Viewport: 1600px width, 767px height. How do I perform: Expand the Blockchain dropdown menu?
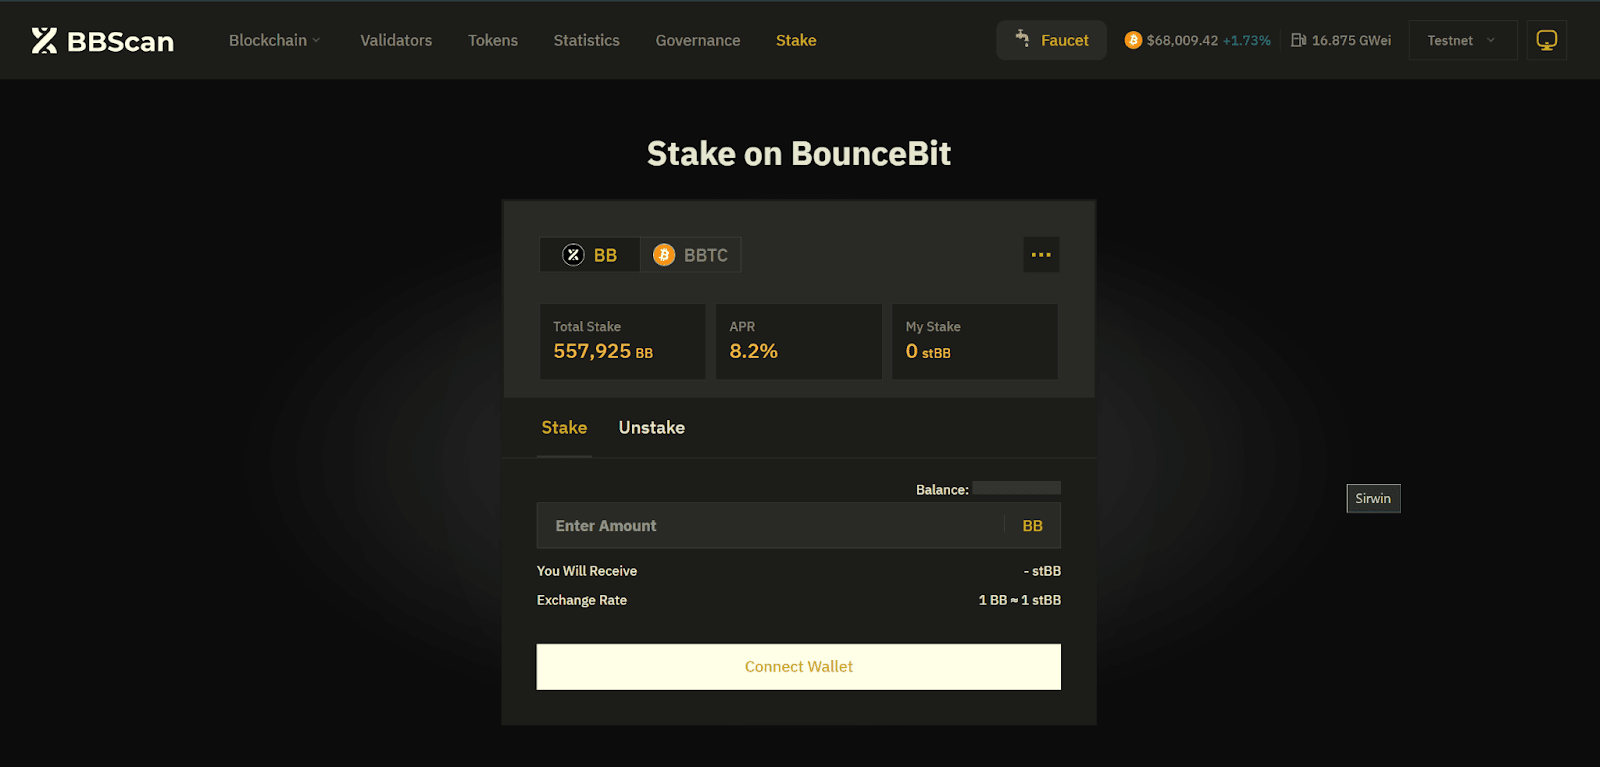(x=274, y=40)
